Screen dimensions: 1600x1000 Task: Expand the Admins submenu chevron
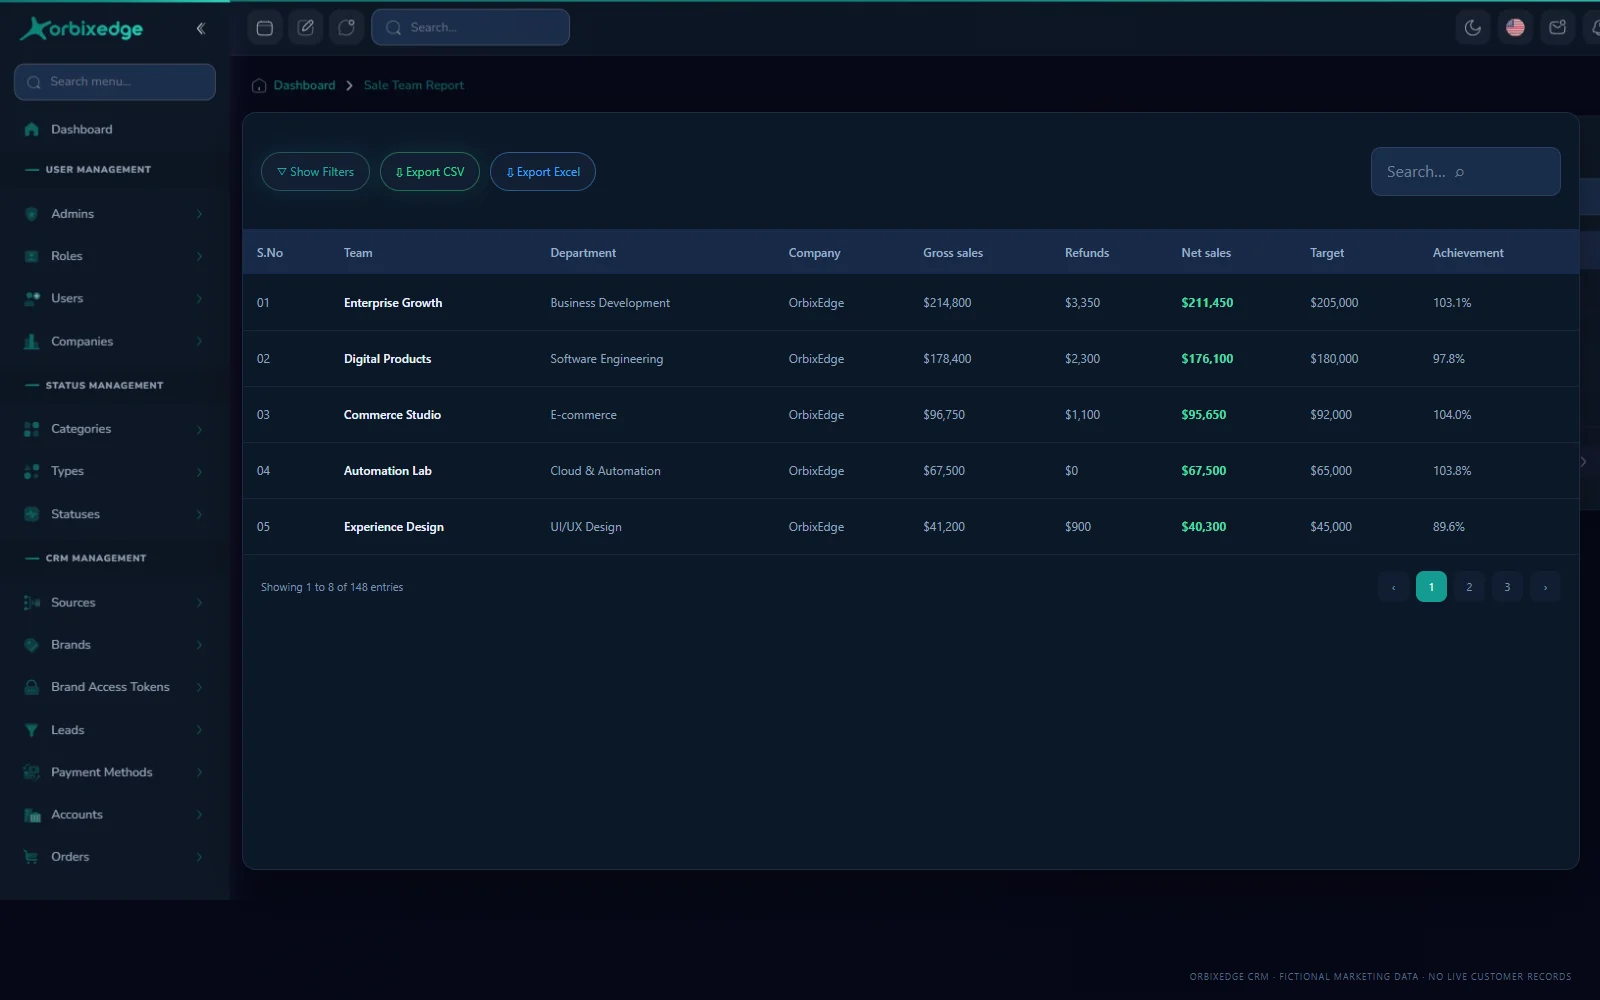[199, 214]
